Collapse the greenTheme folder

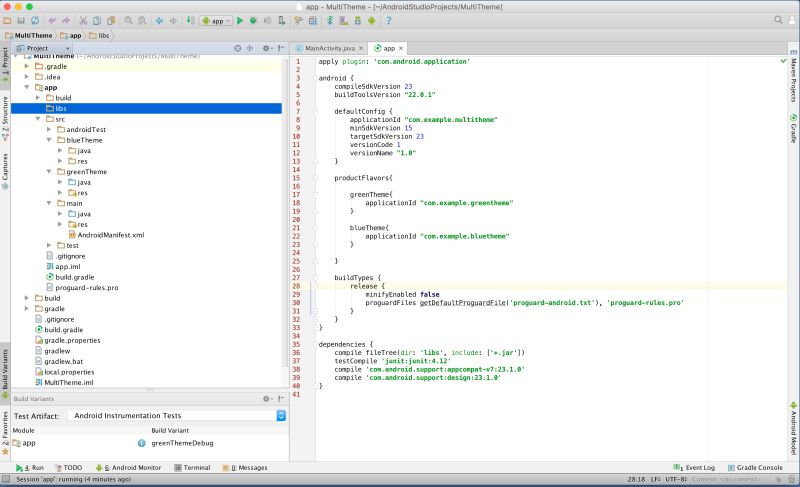49,171
